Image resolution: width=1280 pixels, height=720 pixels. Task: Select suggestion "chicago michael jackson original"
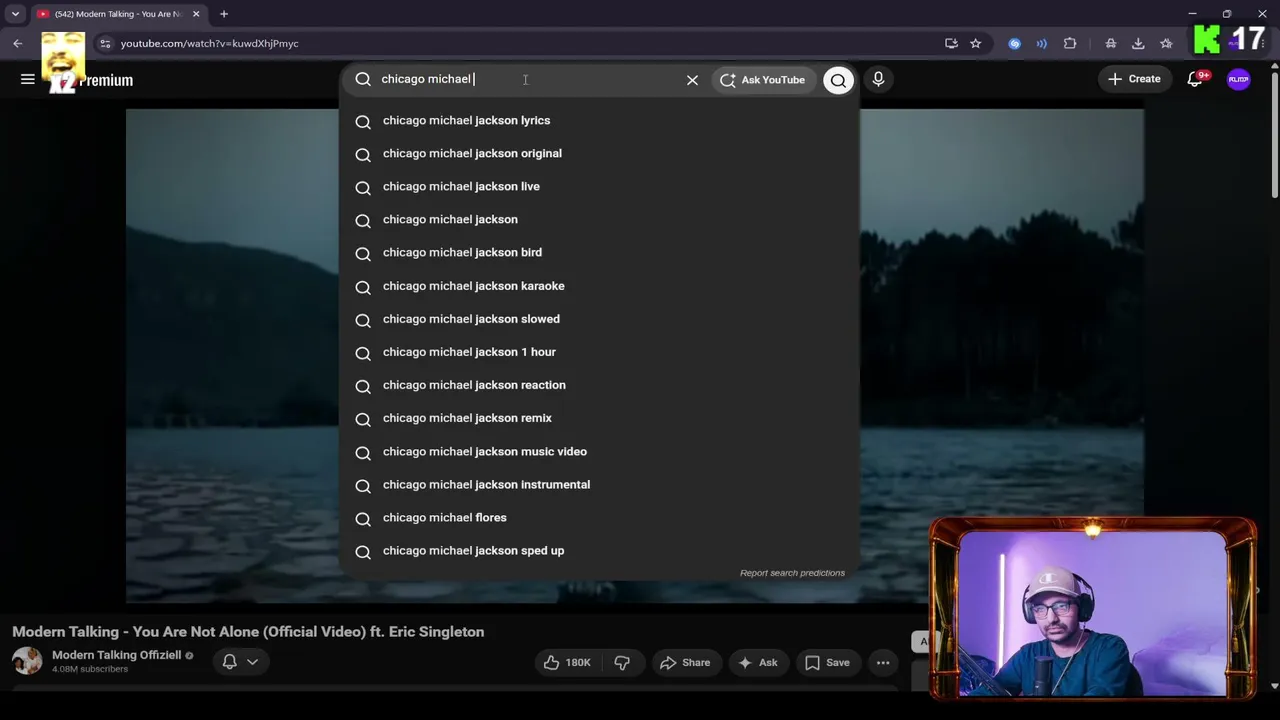600,153
